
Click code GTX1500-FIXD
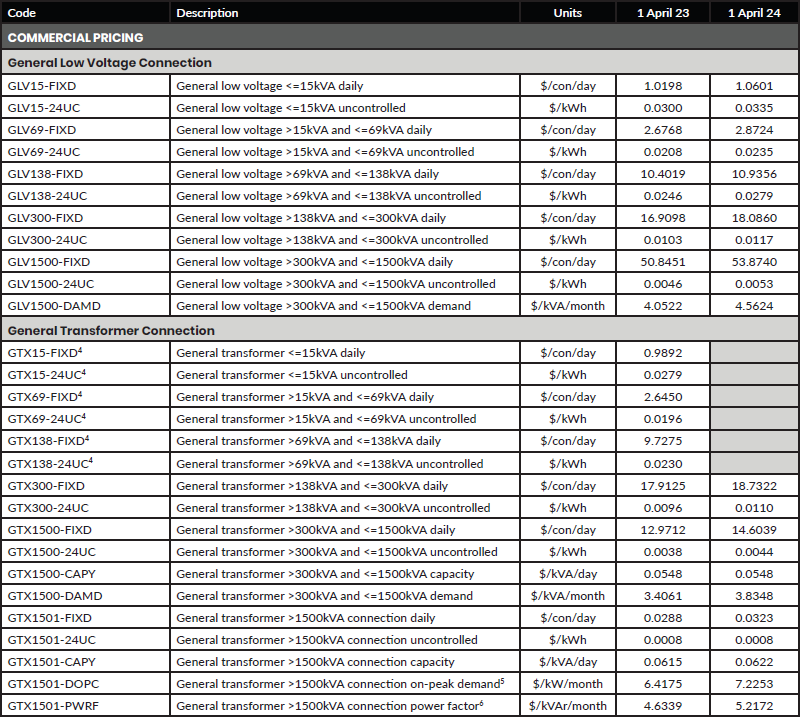(x=49, y=530)
